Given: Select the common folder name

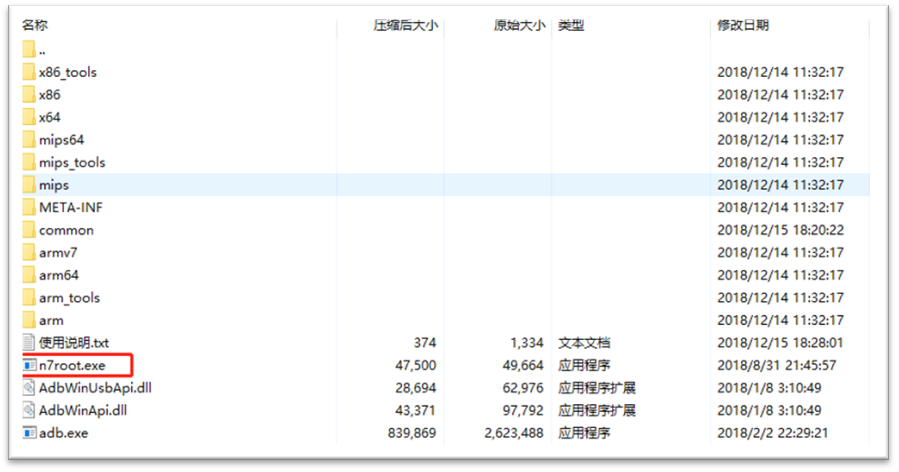Looking at the screenshot, I should [66, 231].
